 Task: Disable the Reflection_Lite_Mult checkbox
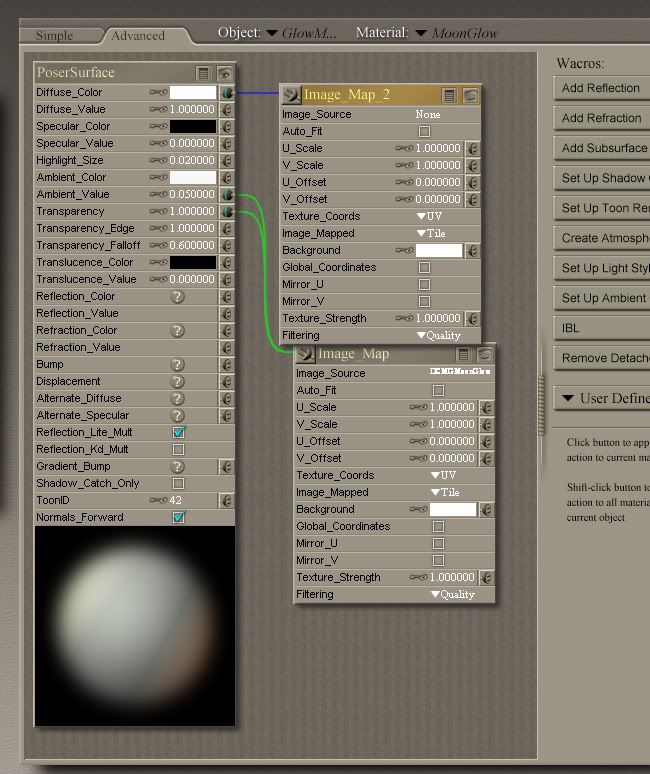[x=178, y=433]
